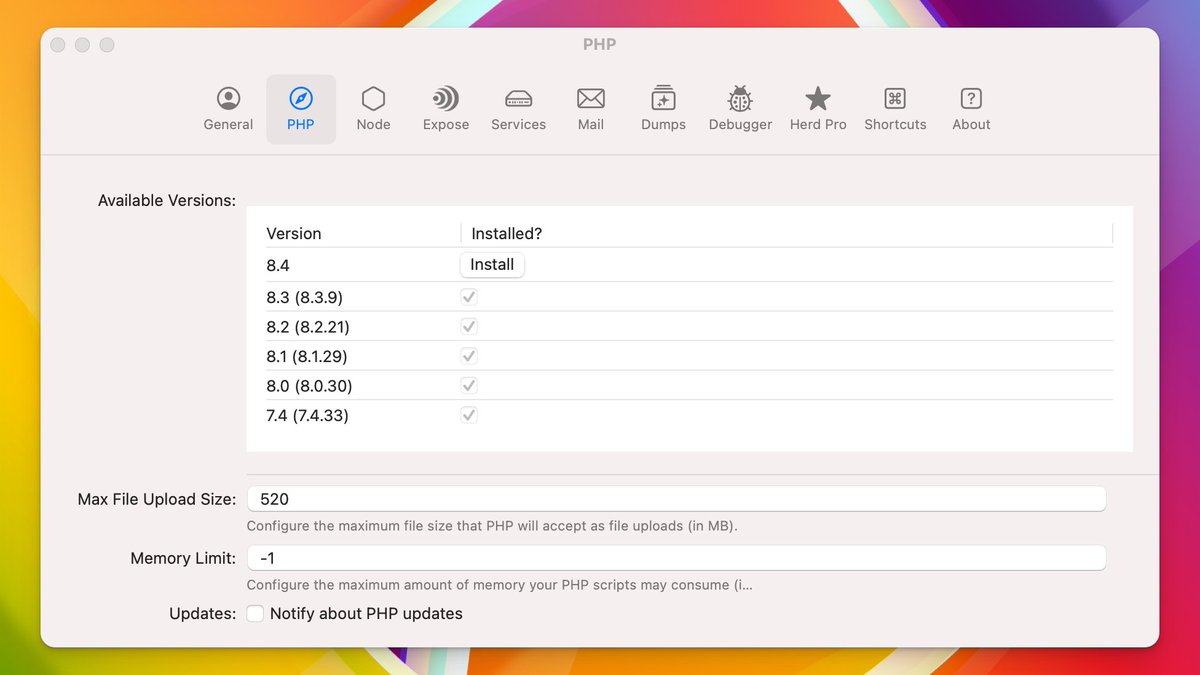Click the Installed? column header
The width and height of the screenshot is (1200, 675).
pos(507,233)
